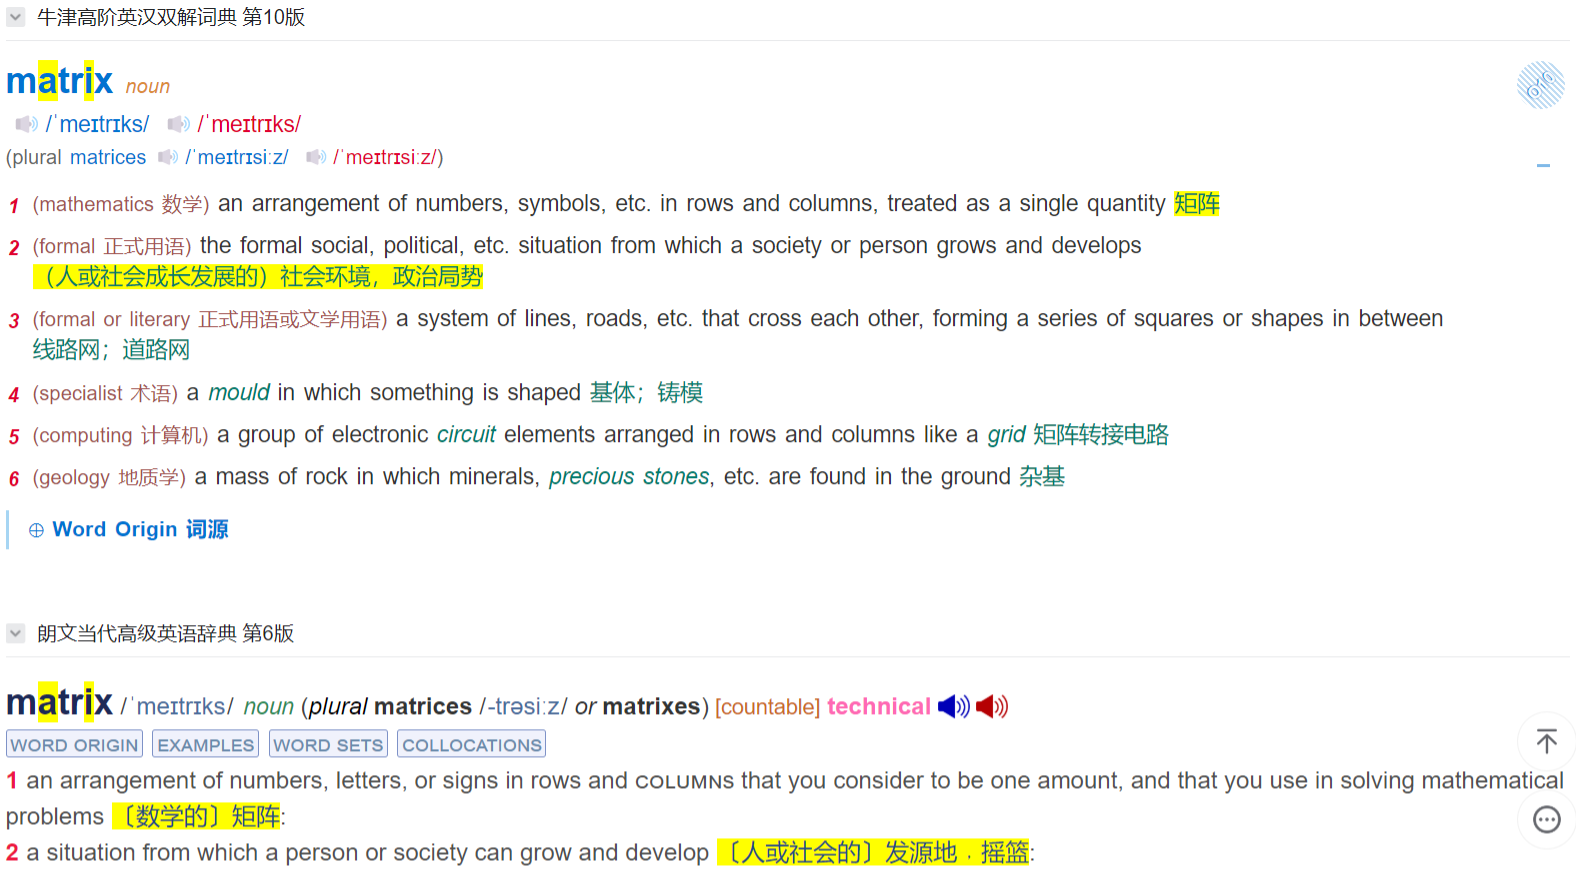Open the EXAMPLES tab
Screen dimensions: 1576x876
click(206, 745)
